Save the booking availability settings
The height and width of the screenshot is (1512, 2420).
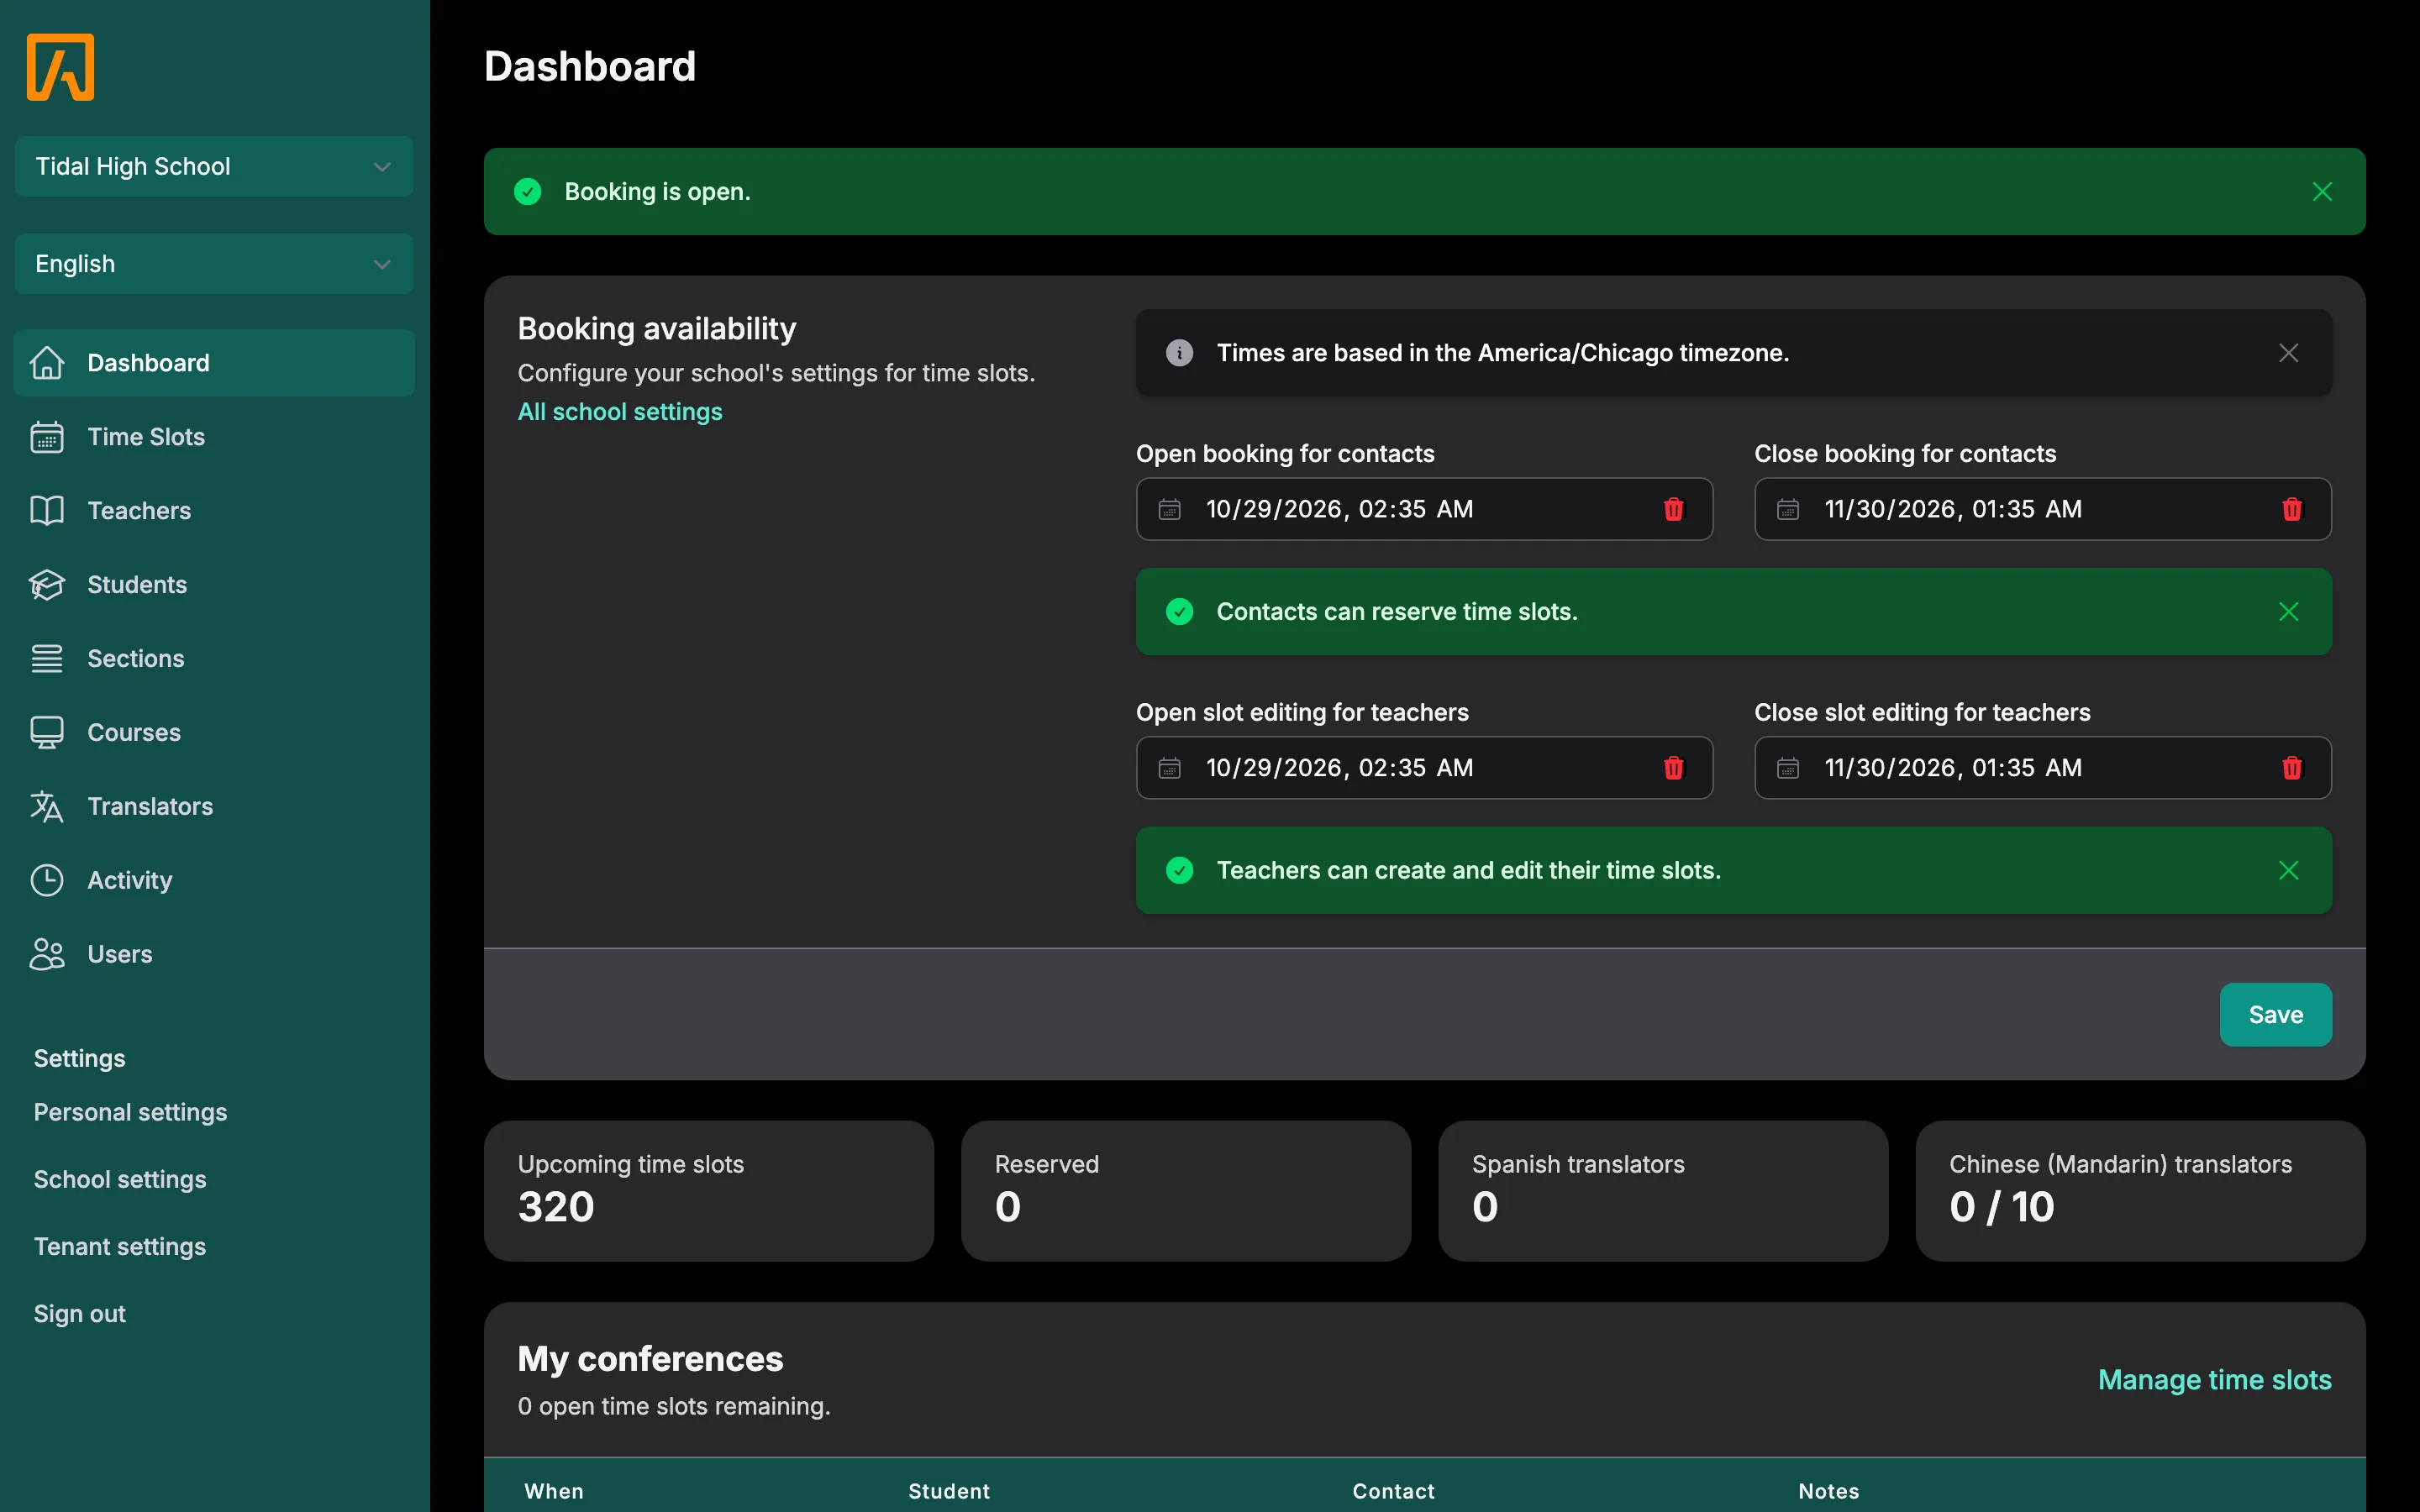(x=2275, y=1015)
